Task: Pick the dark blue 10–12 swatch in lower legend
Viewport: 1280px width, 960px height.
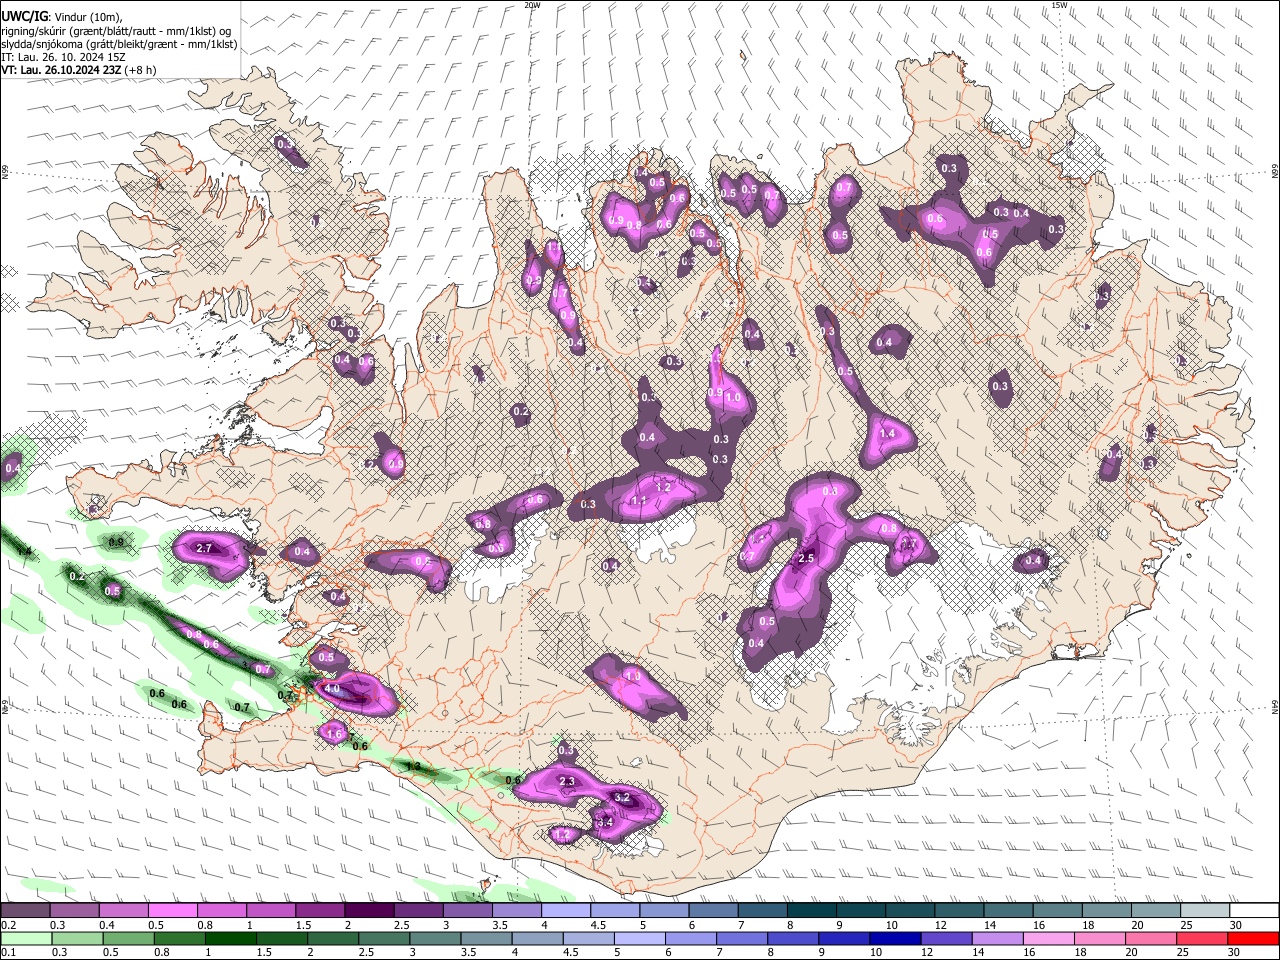Action: pyautogui.click(x=894, y=939)
